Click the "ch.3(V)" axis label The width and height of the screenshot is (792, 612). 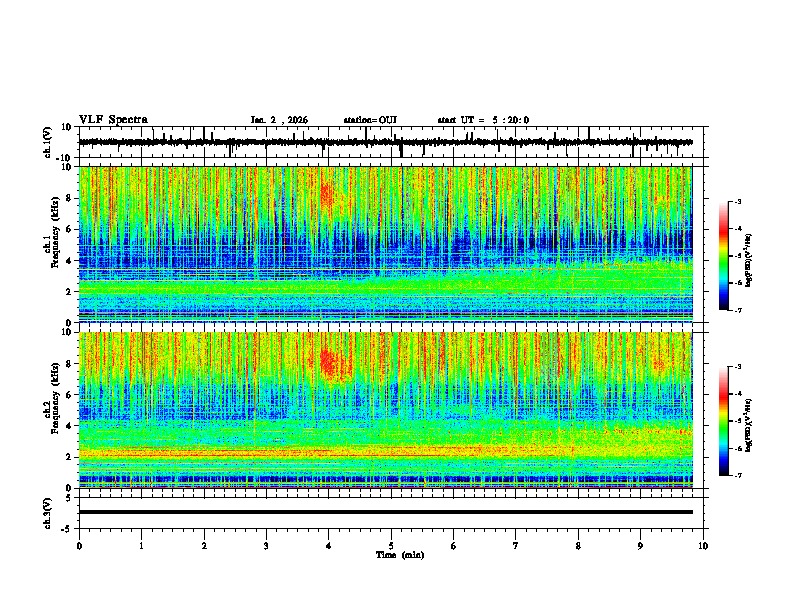pyautogui.click(x=47, y=514)
